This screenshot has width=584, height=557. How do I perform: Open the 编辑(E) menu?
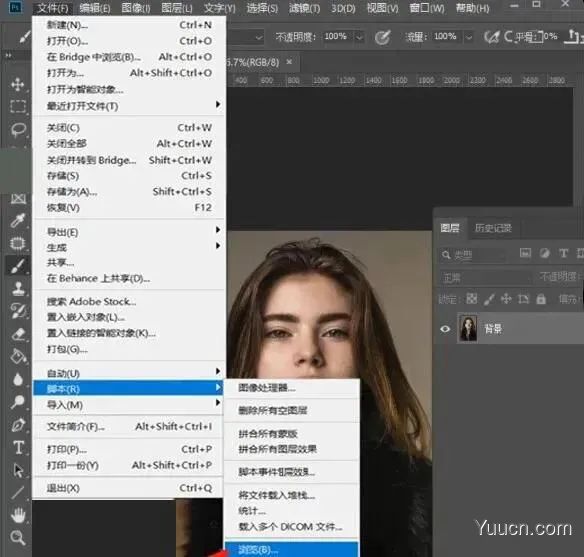coord(95,8)
